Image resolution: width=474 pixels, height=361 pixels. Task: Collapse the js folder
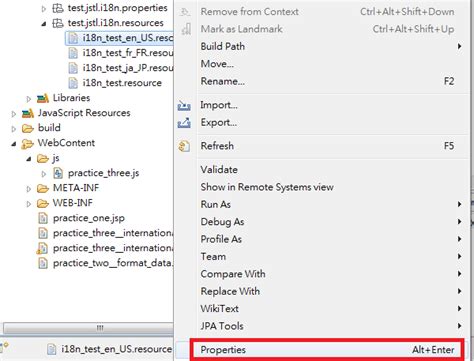[x=29, y=159]
